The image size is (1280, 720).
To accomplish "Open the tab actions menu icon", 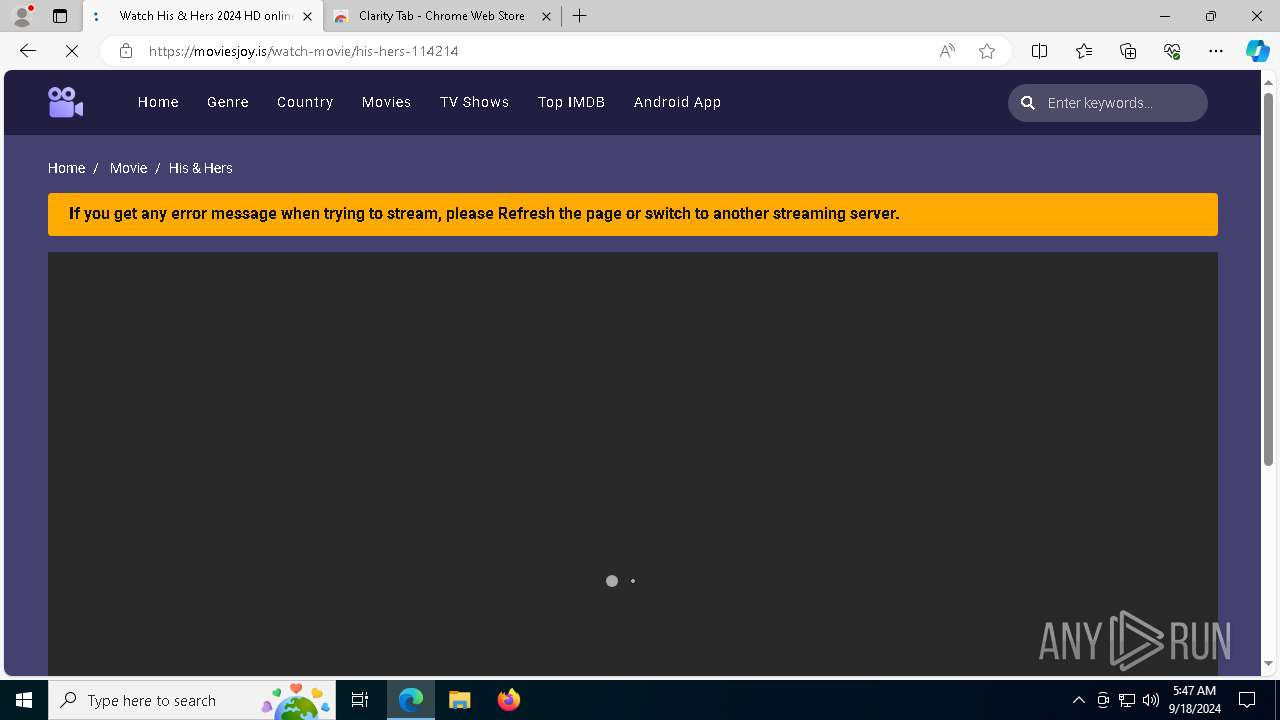I will [60, 16].
